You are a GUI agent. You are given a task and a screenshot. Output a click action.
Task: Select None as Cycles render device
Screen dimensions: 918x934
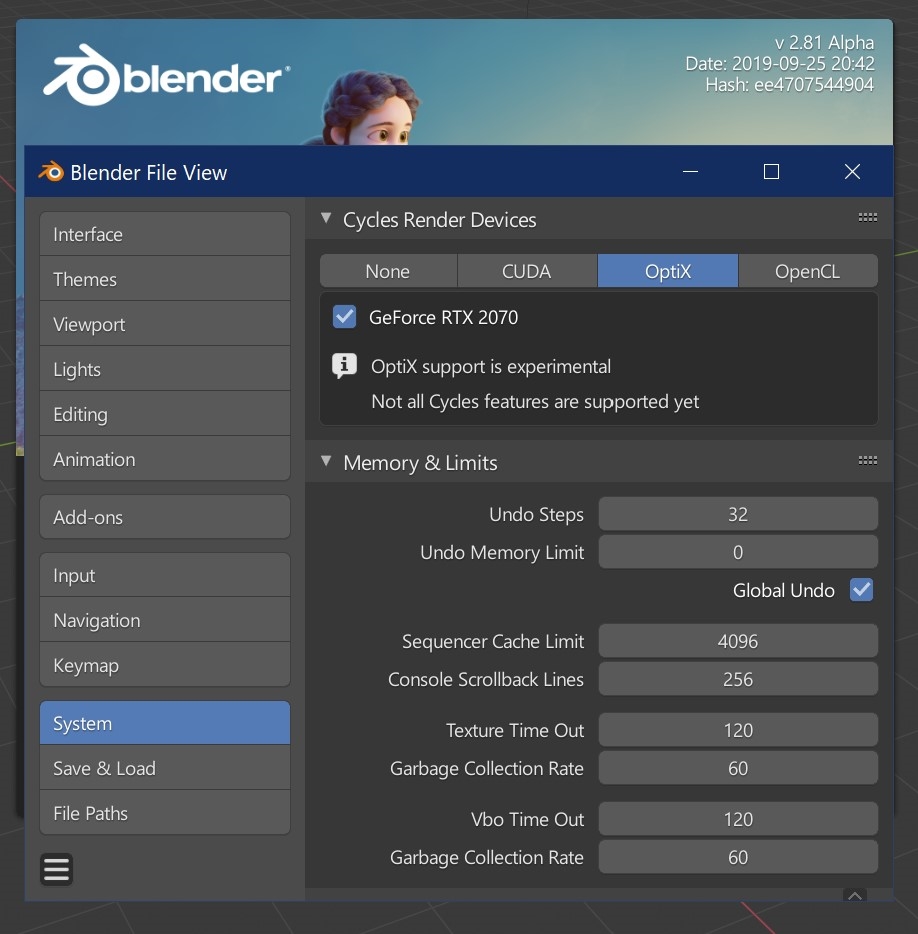[388, 271]
